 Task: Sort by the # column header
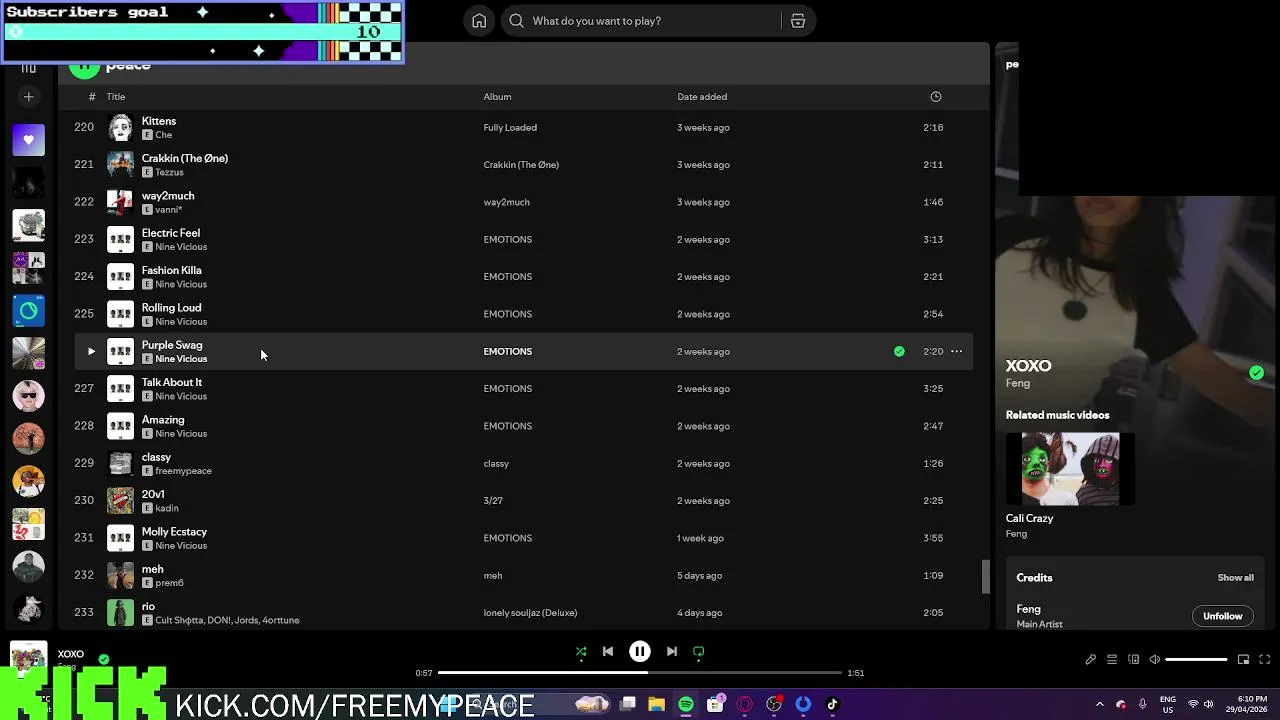coord(92,97)
